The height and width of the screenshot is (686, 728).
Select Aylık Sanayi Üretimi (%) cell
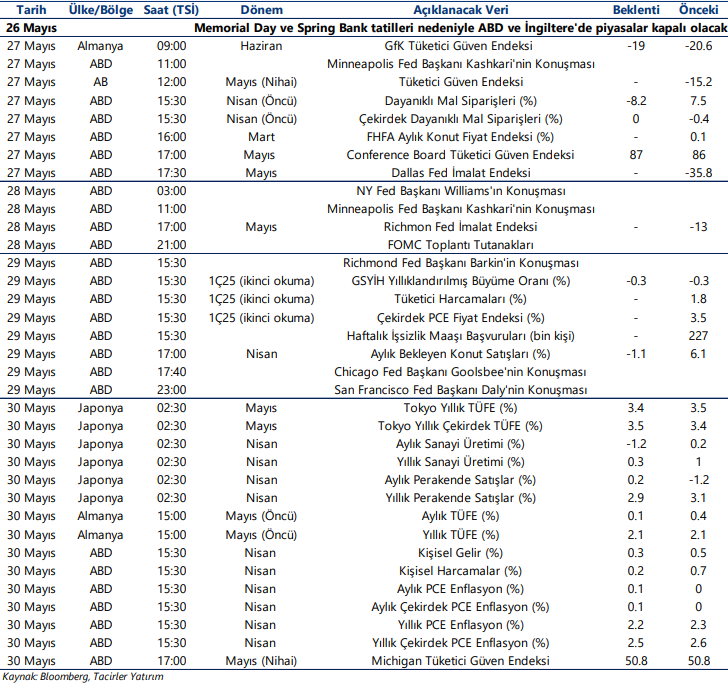(x=460, y=444)
